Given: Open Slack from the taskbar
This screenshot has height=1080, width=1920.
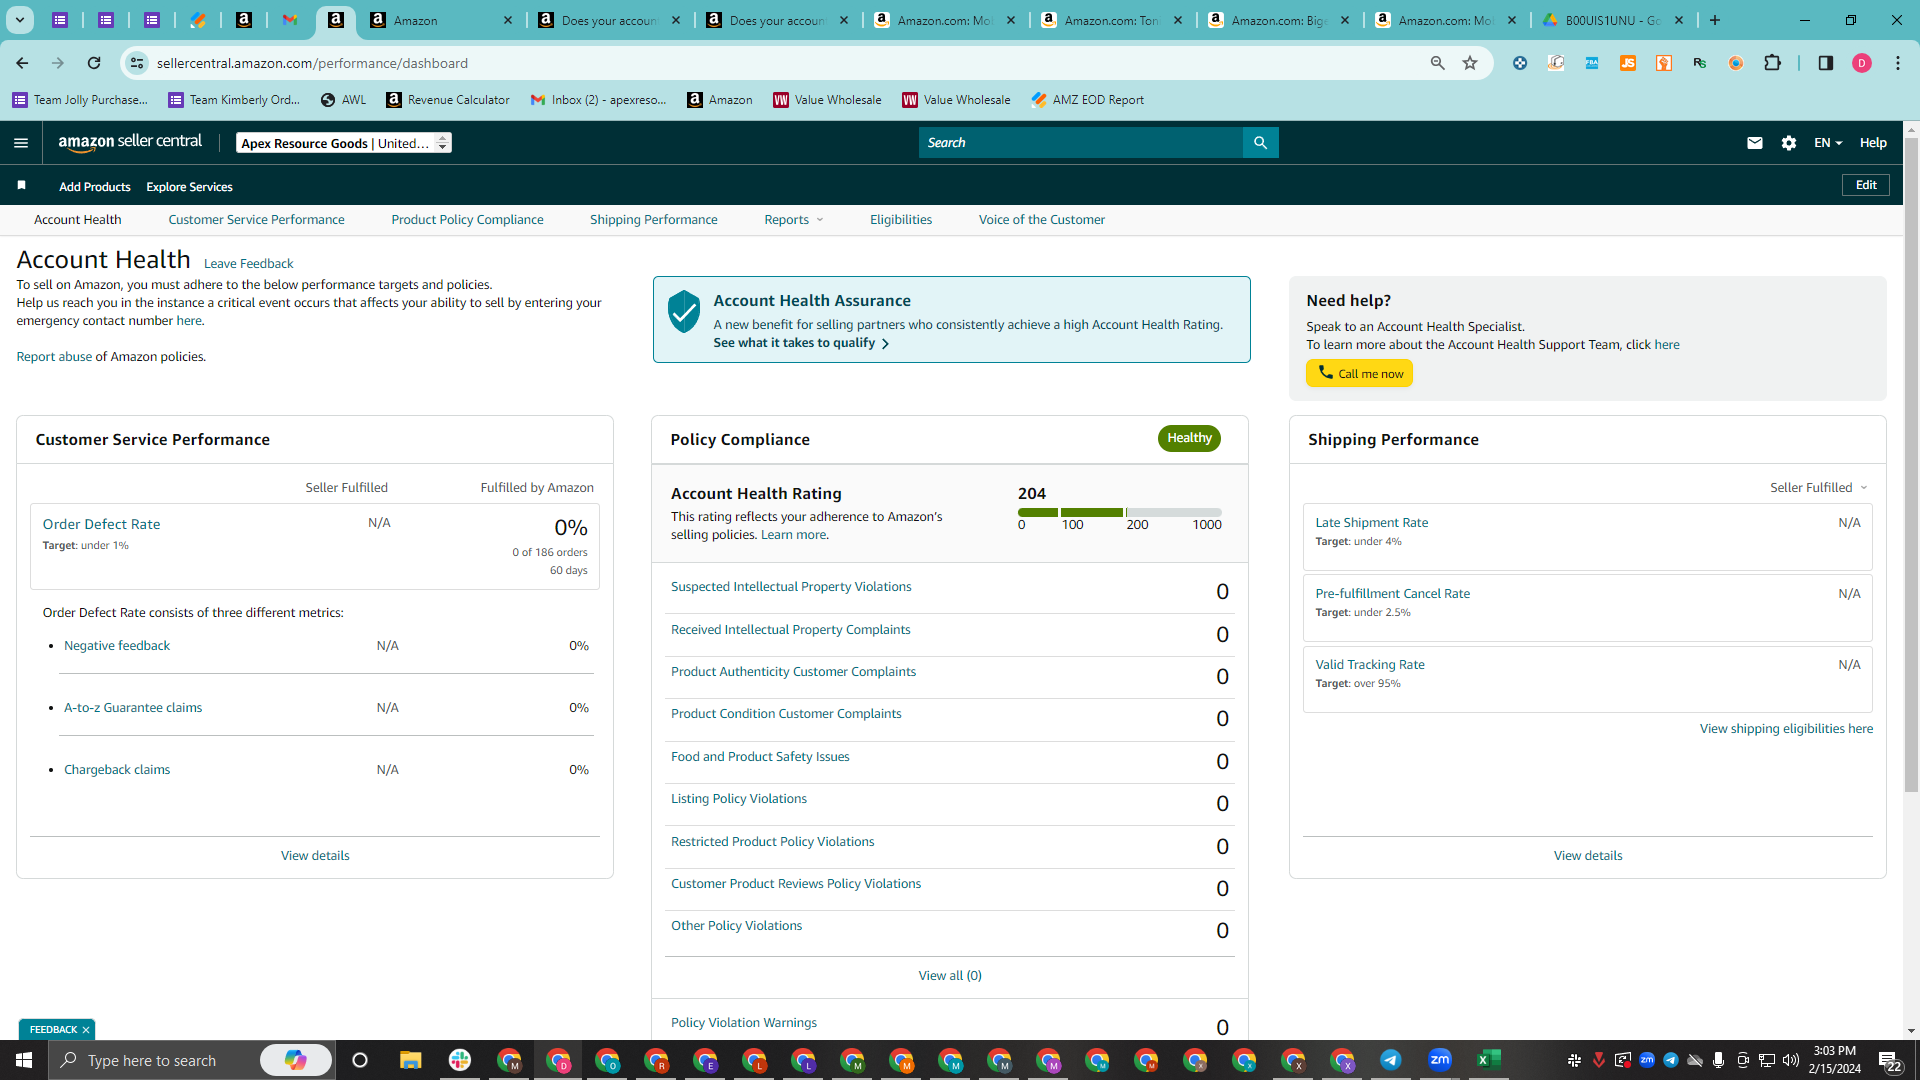Looking at the screenshot, I should (x=460, y=1060).
